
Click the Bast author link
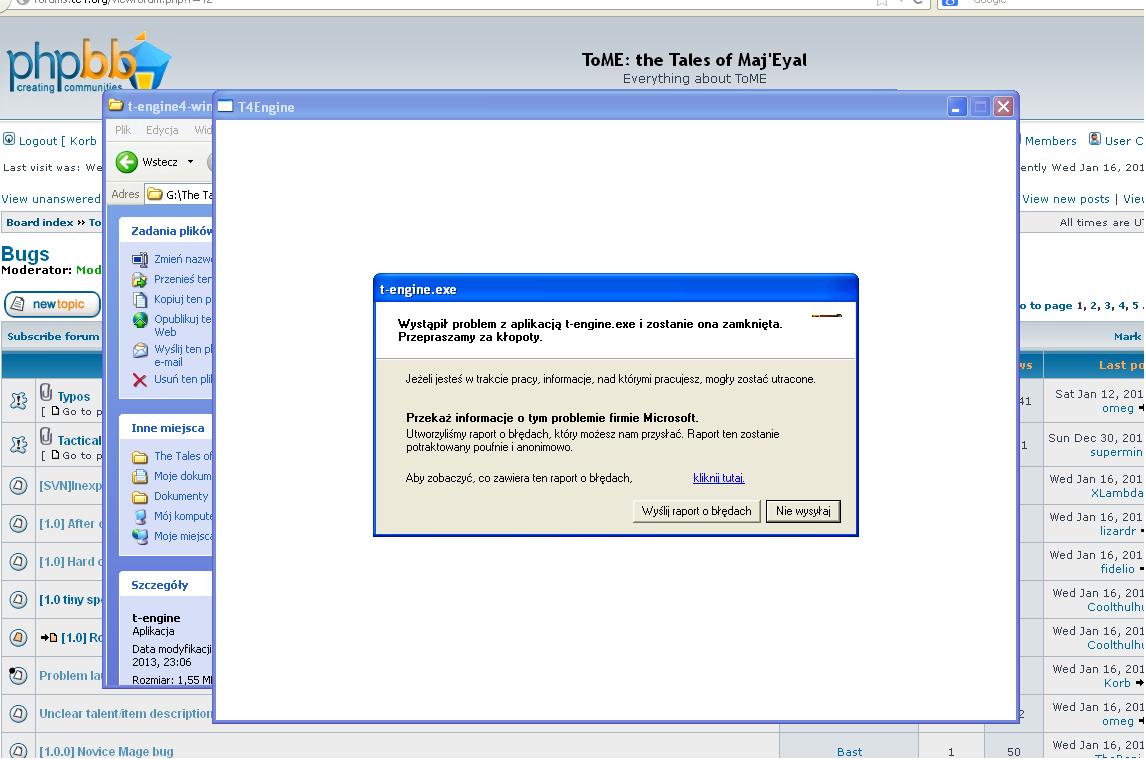pyautogui.click(x=849, y=751)
